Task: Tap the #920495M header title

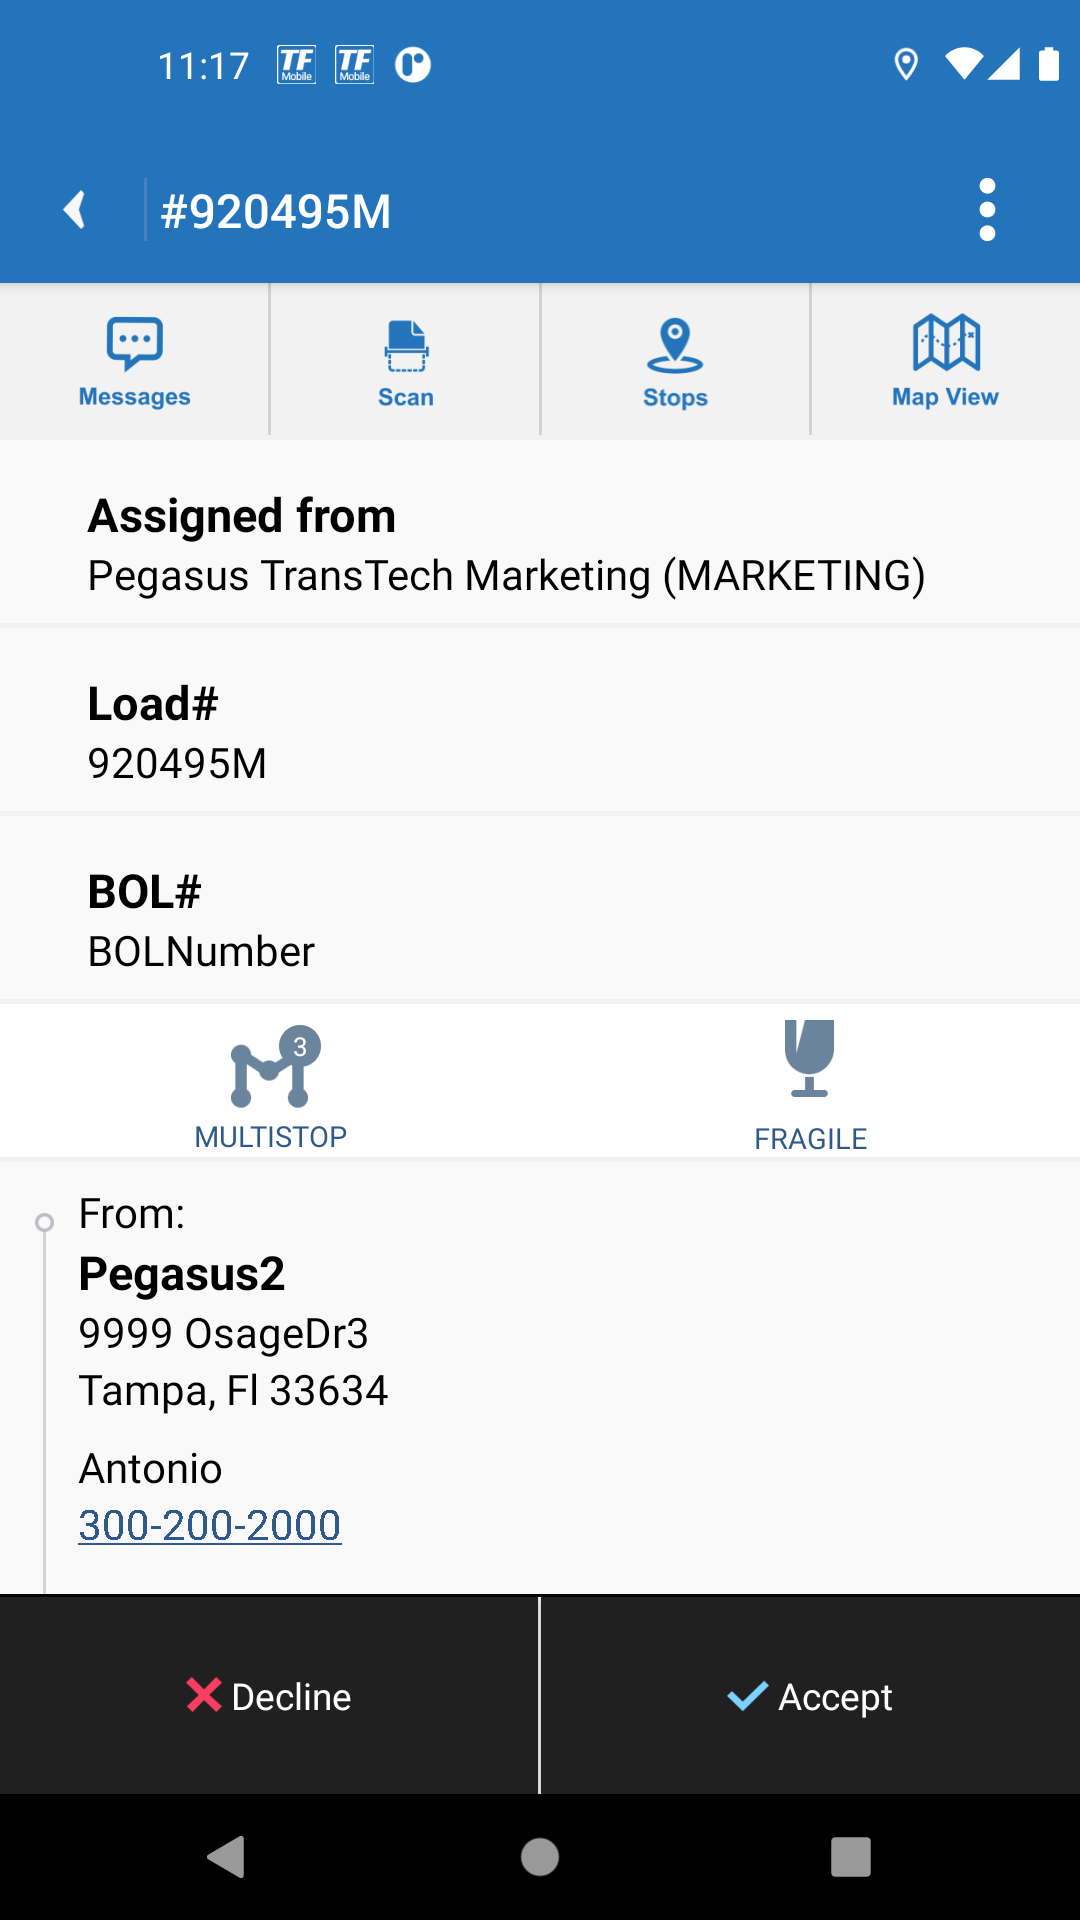Action: pos(276,212)
